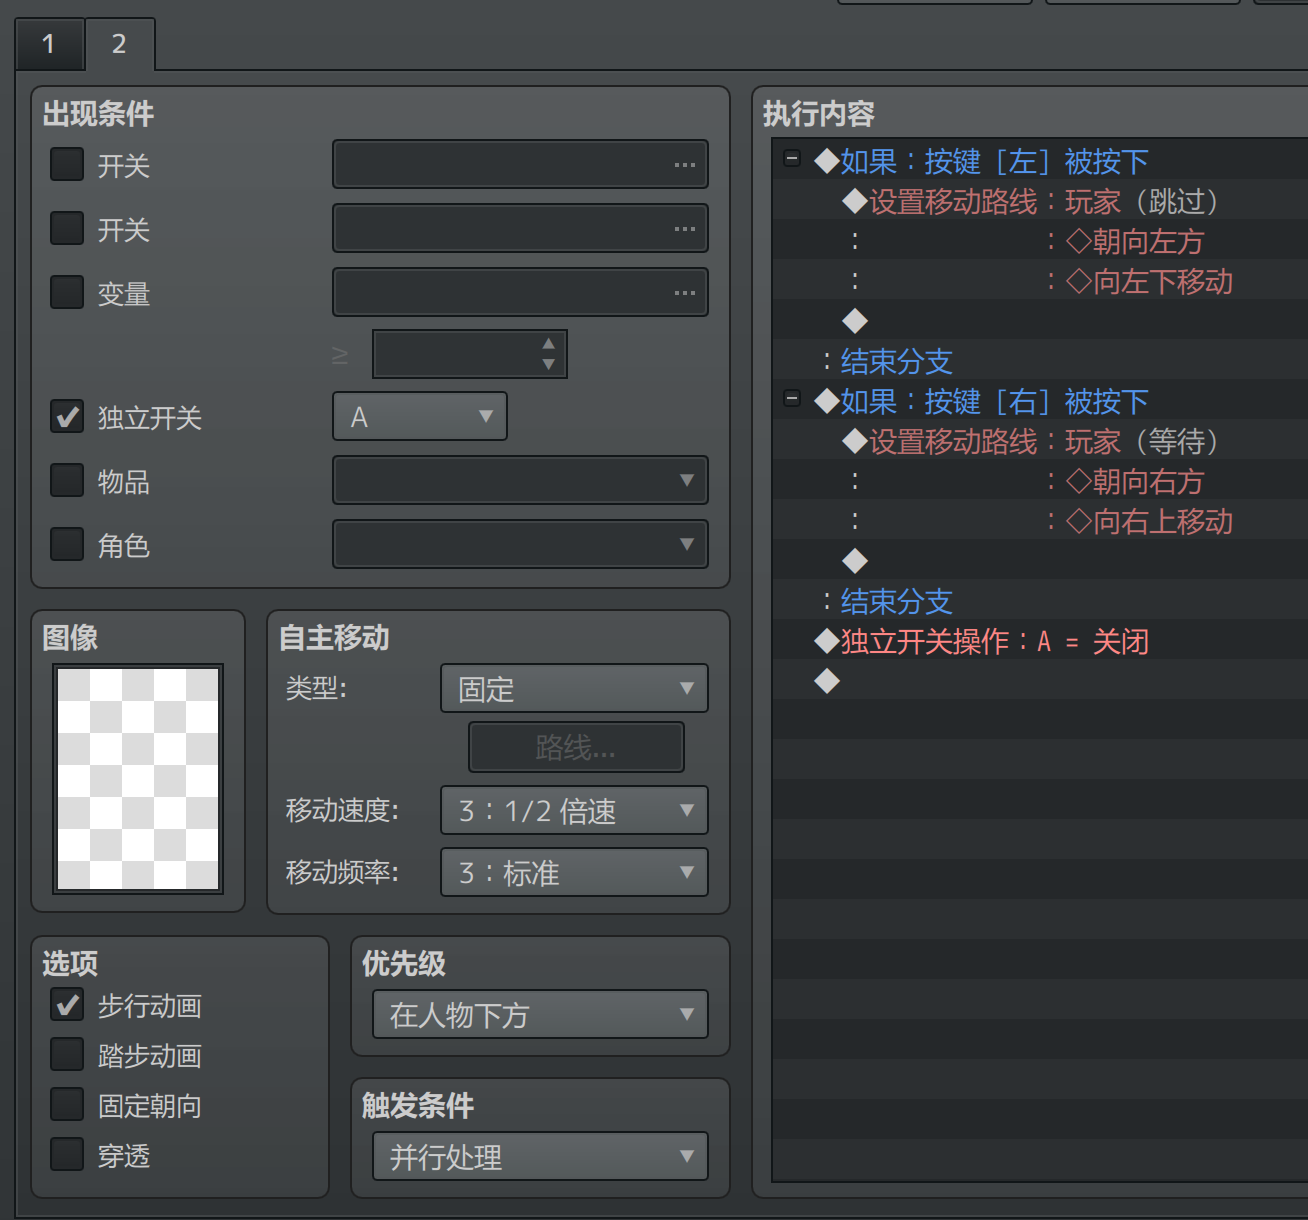
Task: Open the 移动频率 dropdown
Action: coord(574,872)
